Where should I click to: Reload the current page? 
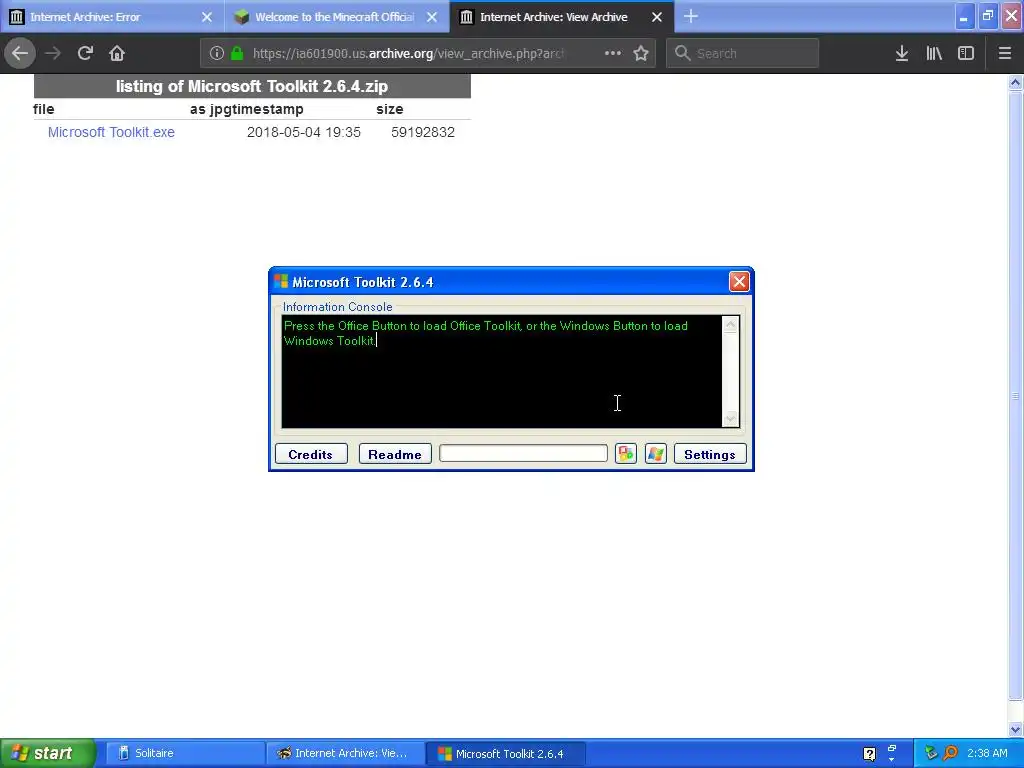(x=85, y=53)
